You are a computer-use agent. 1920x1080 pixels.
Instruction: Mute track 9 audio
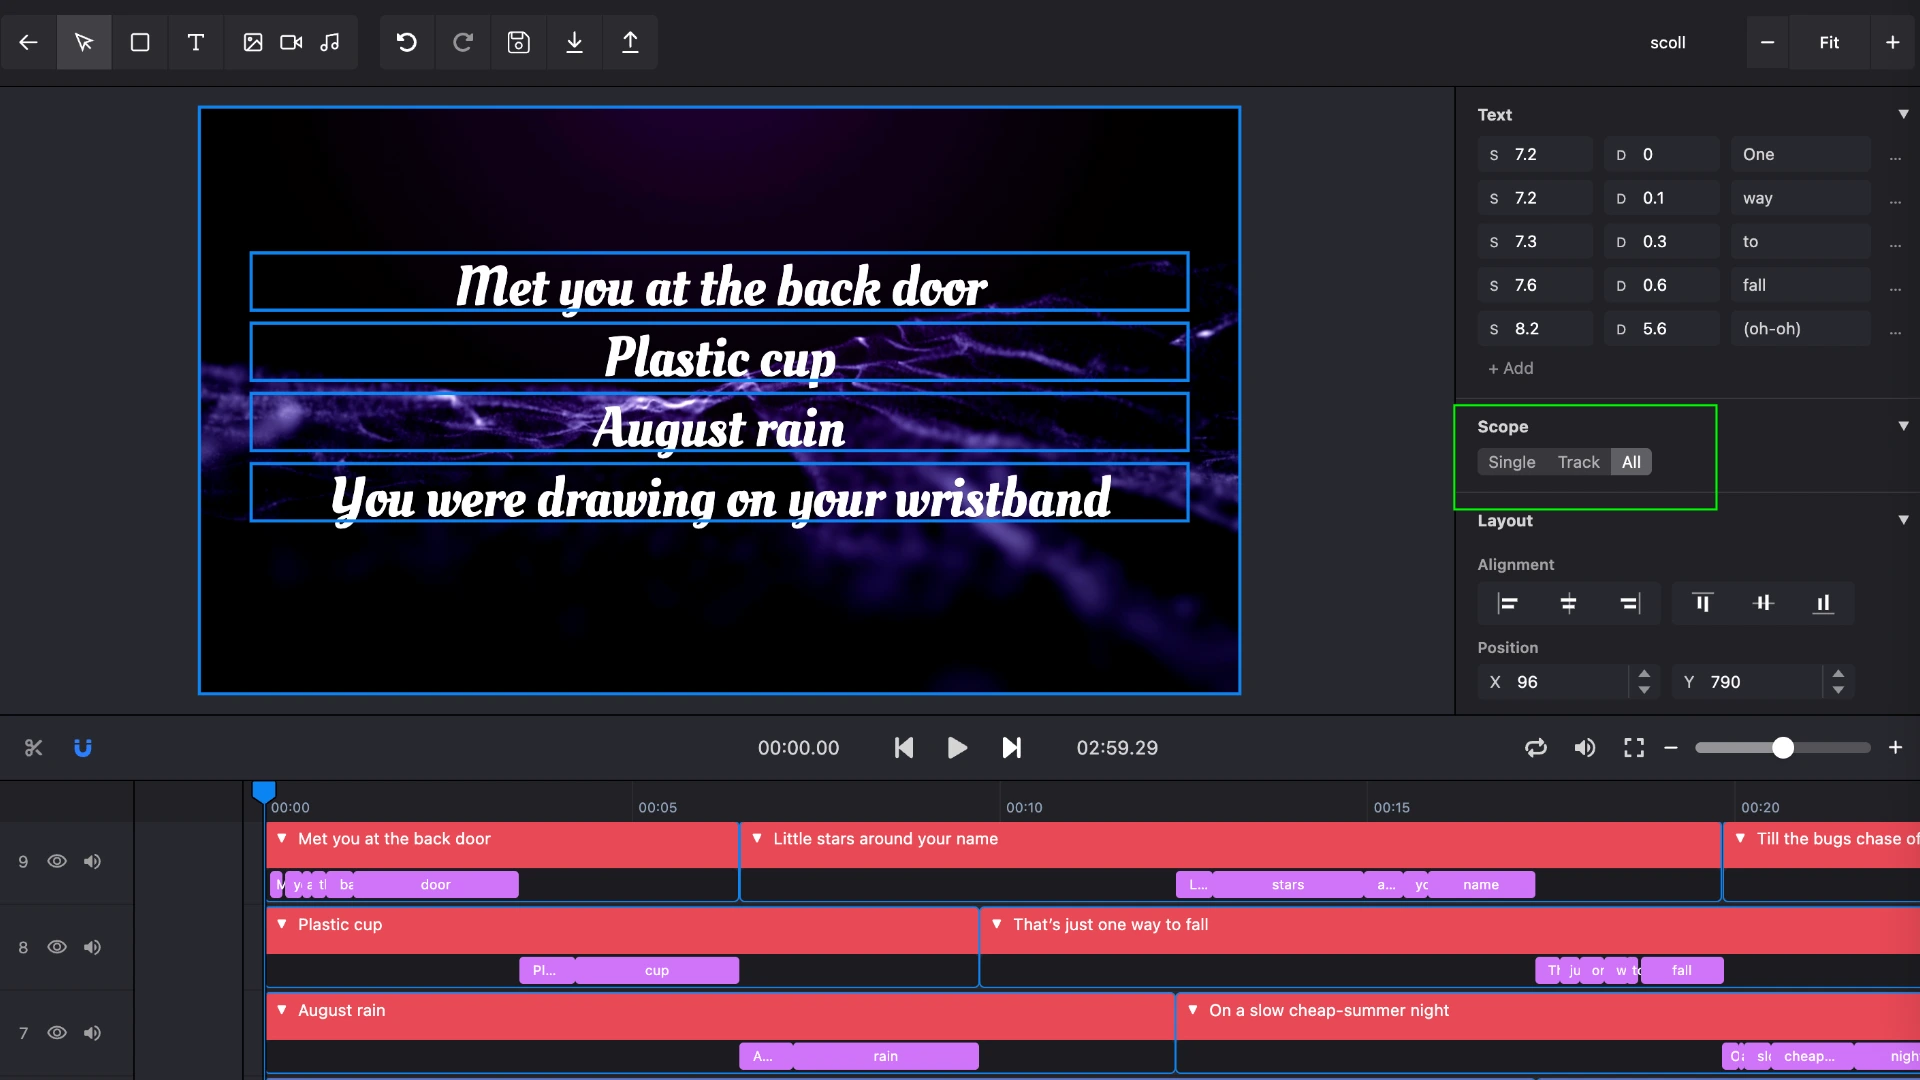(x=92, y=861)
